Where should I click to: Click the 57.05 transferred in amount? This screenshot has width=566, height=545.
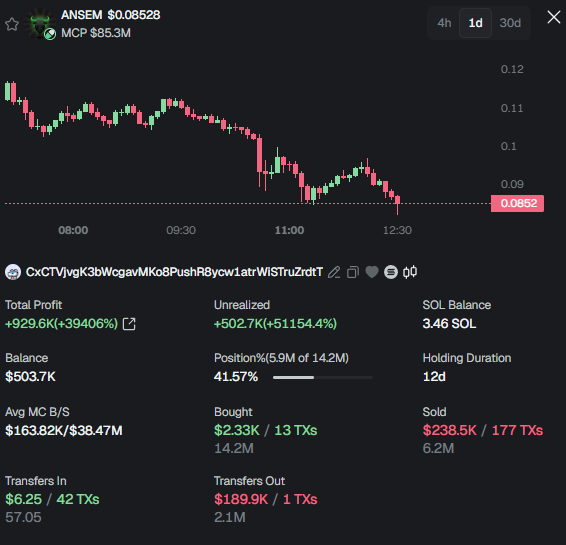pos(23,518)
